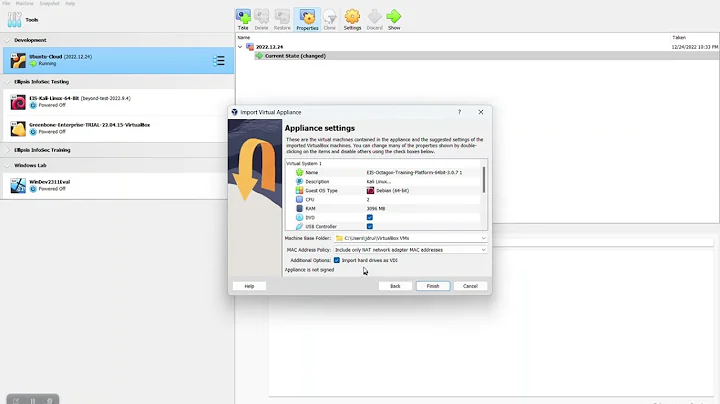Click the Take snapshot toolbar icon
The image size is (720, 404).
click(x=243, y=19)
